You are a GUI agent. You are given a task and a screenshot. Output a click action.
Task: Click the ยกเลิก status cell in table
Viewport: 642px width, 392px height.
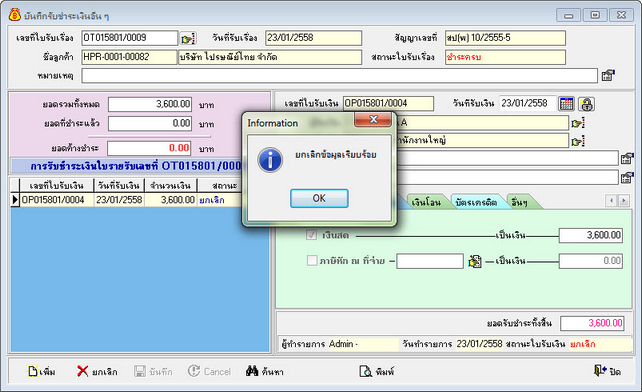point(220,200)
